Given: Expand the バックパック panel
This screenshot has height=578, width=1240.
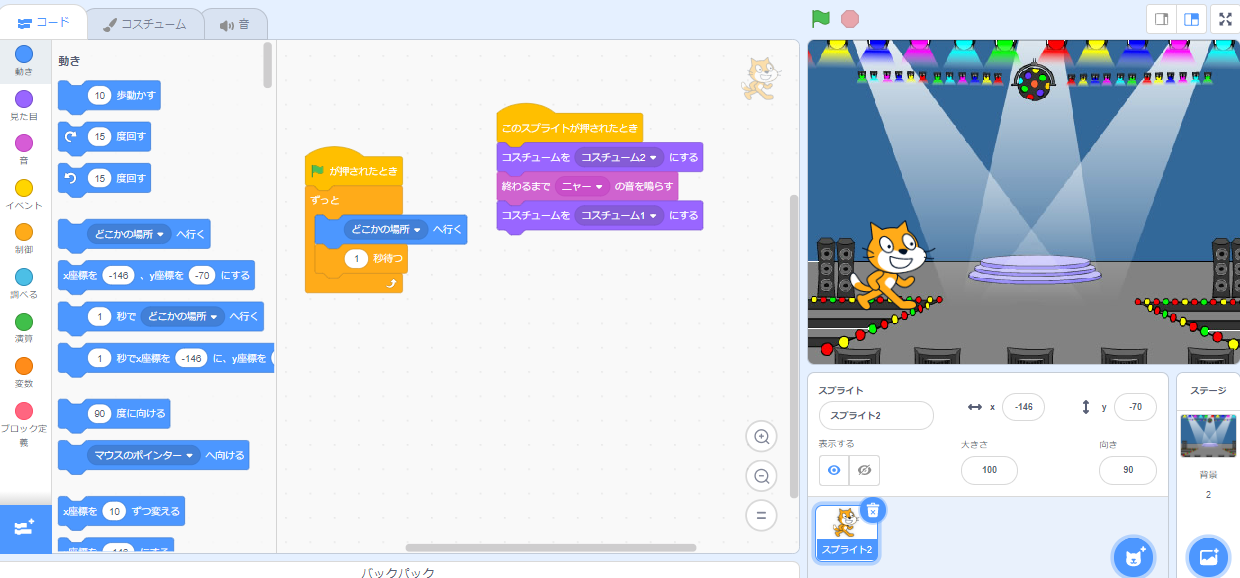Looking at the screenshot, I should click(x=398, y=572).
